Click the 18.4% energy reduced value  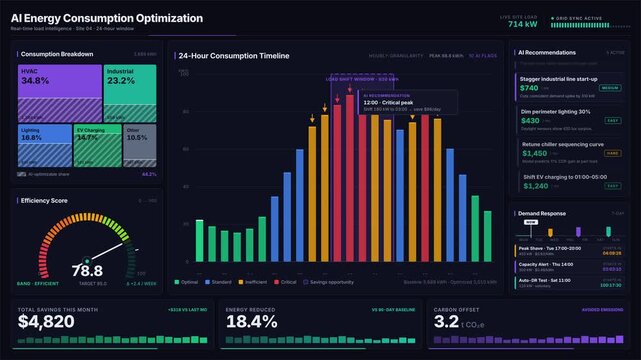point(251,322)
